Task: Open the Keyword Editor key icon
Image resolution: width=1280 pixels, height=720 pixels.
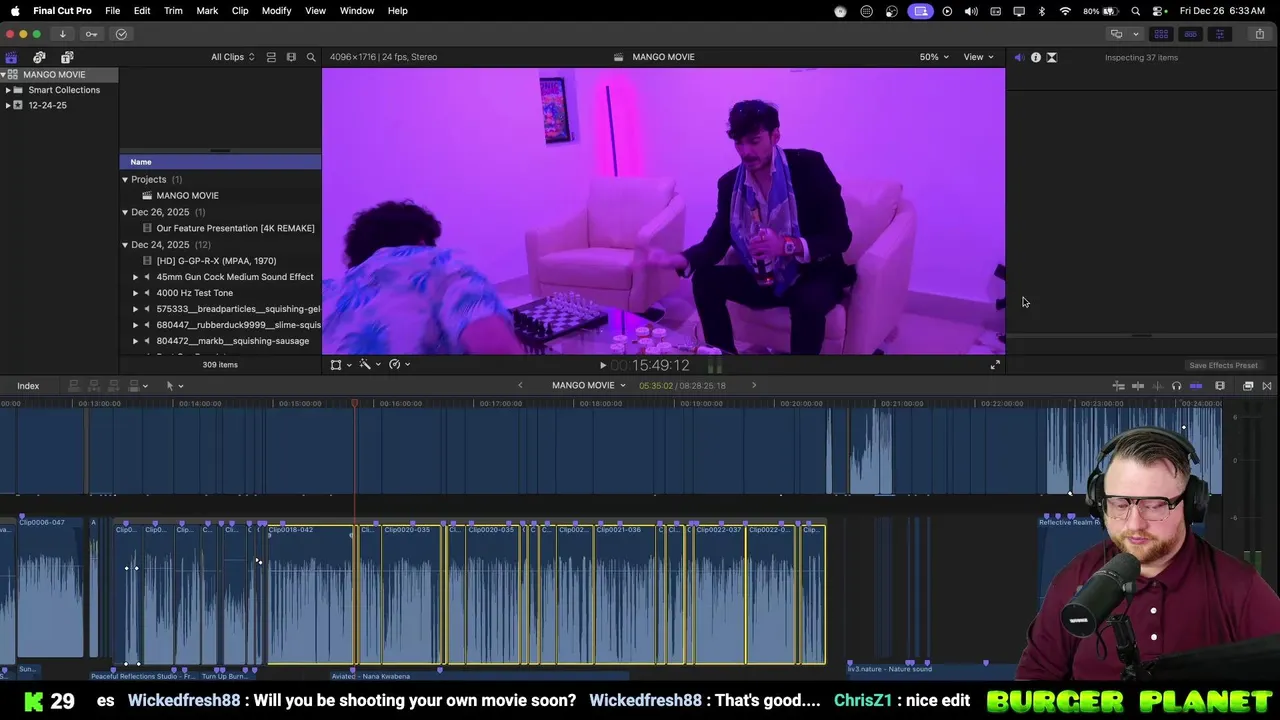Action: [91, 34]
